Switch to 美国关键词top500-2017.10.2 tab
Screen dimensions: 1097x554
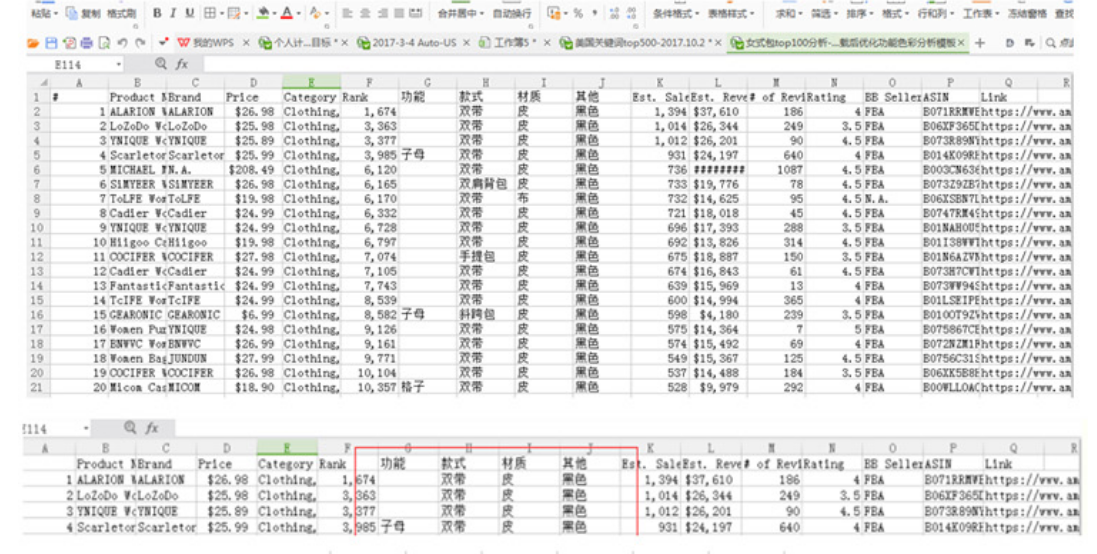(639, 43)
